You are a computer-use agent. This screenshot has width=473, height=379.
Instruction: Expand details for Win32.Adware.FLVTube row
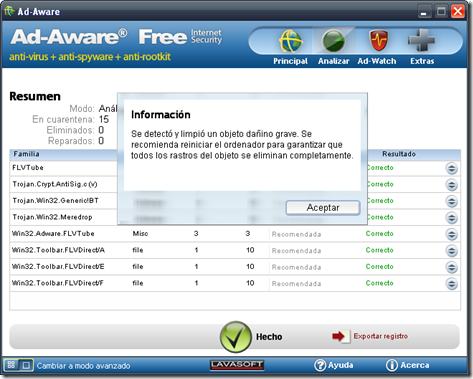[x=452, y=234]
